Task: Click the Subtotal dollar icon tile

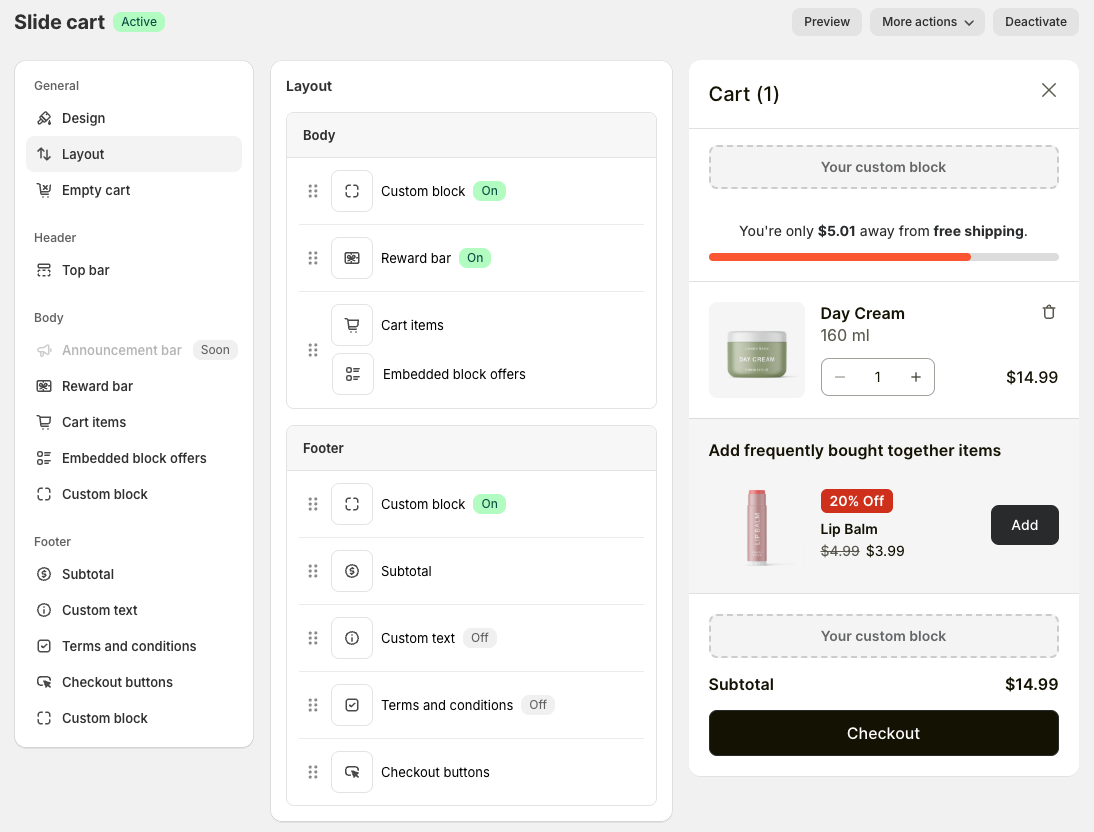Action: 352,571
